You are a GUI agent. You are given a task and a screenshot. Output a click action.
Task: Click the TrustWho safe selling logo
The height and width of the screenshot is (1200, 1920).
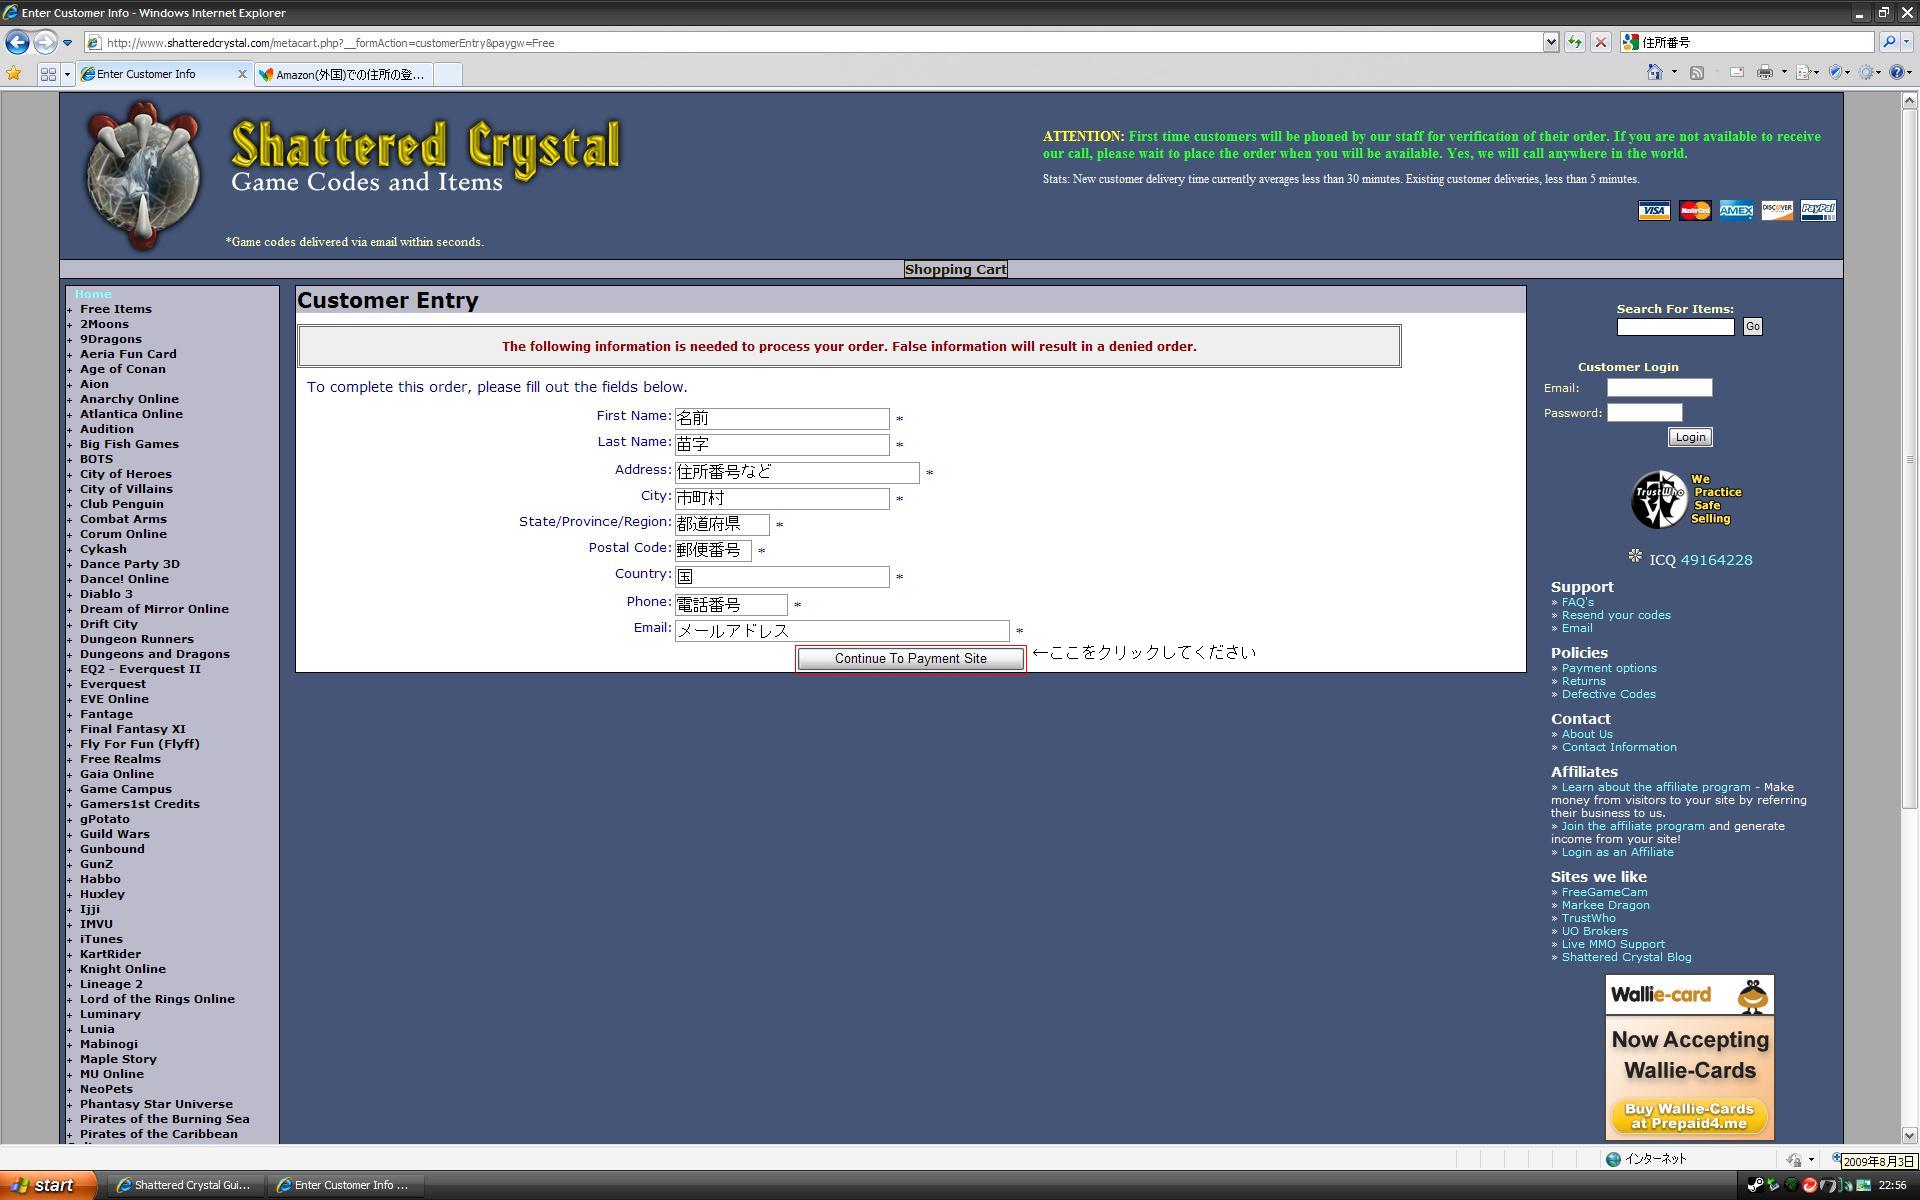coord(1687,499)
